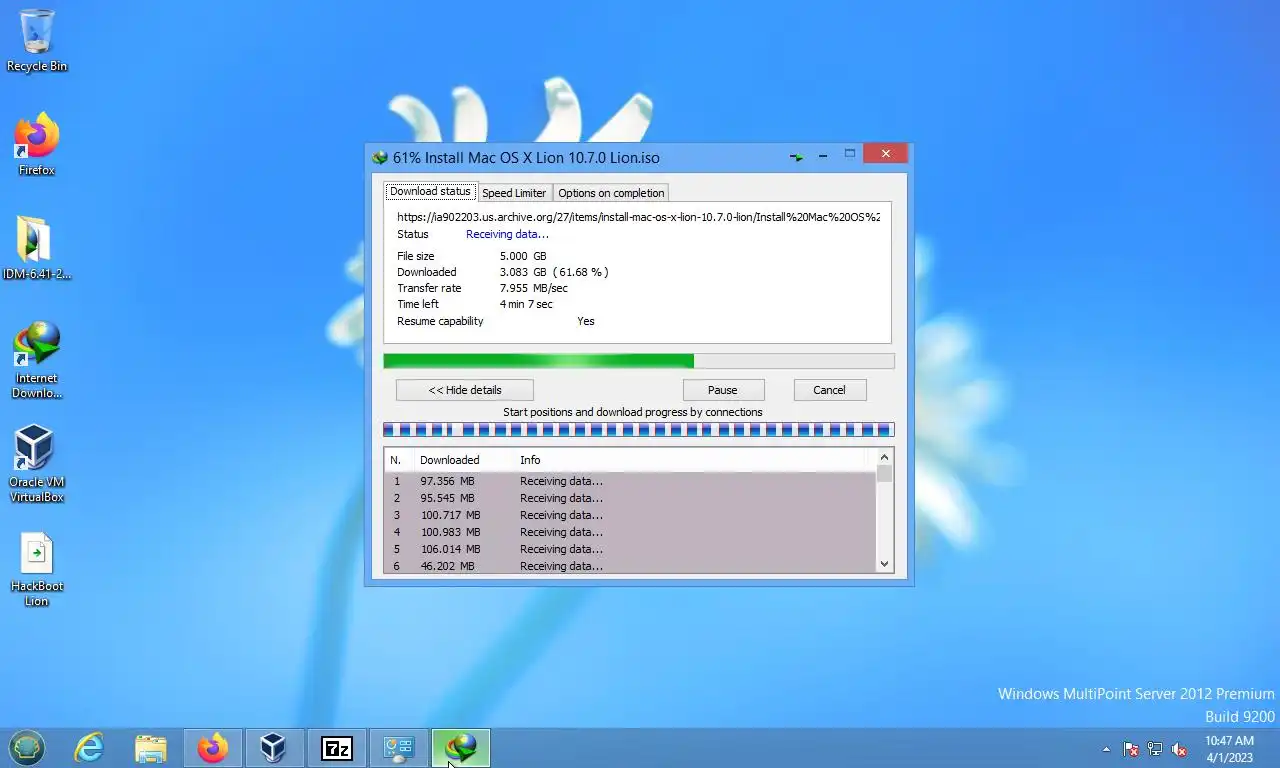The width and height of the screenshot is (1280, 768).
Task: Open the Recycle Bin desktop icon
Action: pyautogui.click(x=37, y=41)
